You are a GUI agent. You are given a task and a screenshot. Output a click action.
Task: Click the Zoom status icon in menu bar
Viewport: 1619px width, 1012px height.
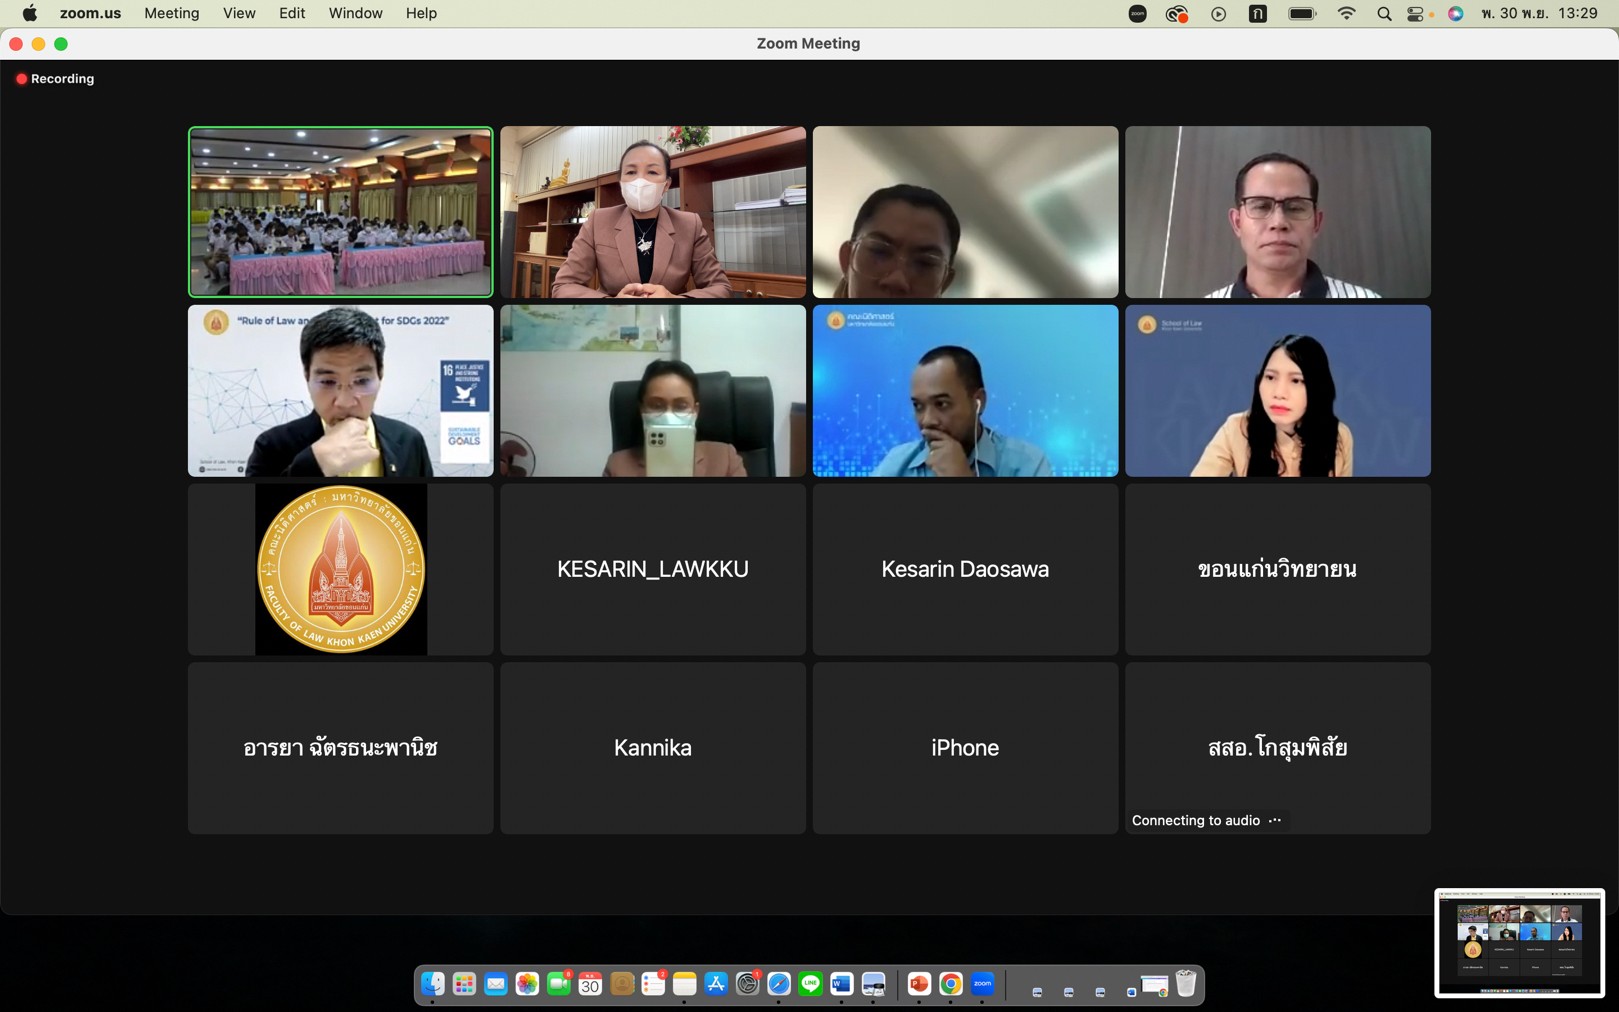click(1137, 13)
